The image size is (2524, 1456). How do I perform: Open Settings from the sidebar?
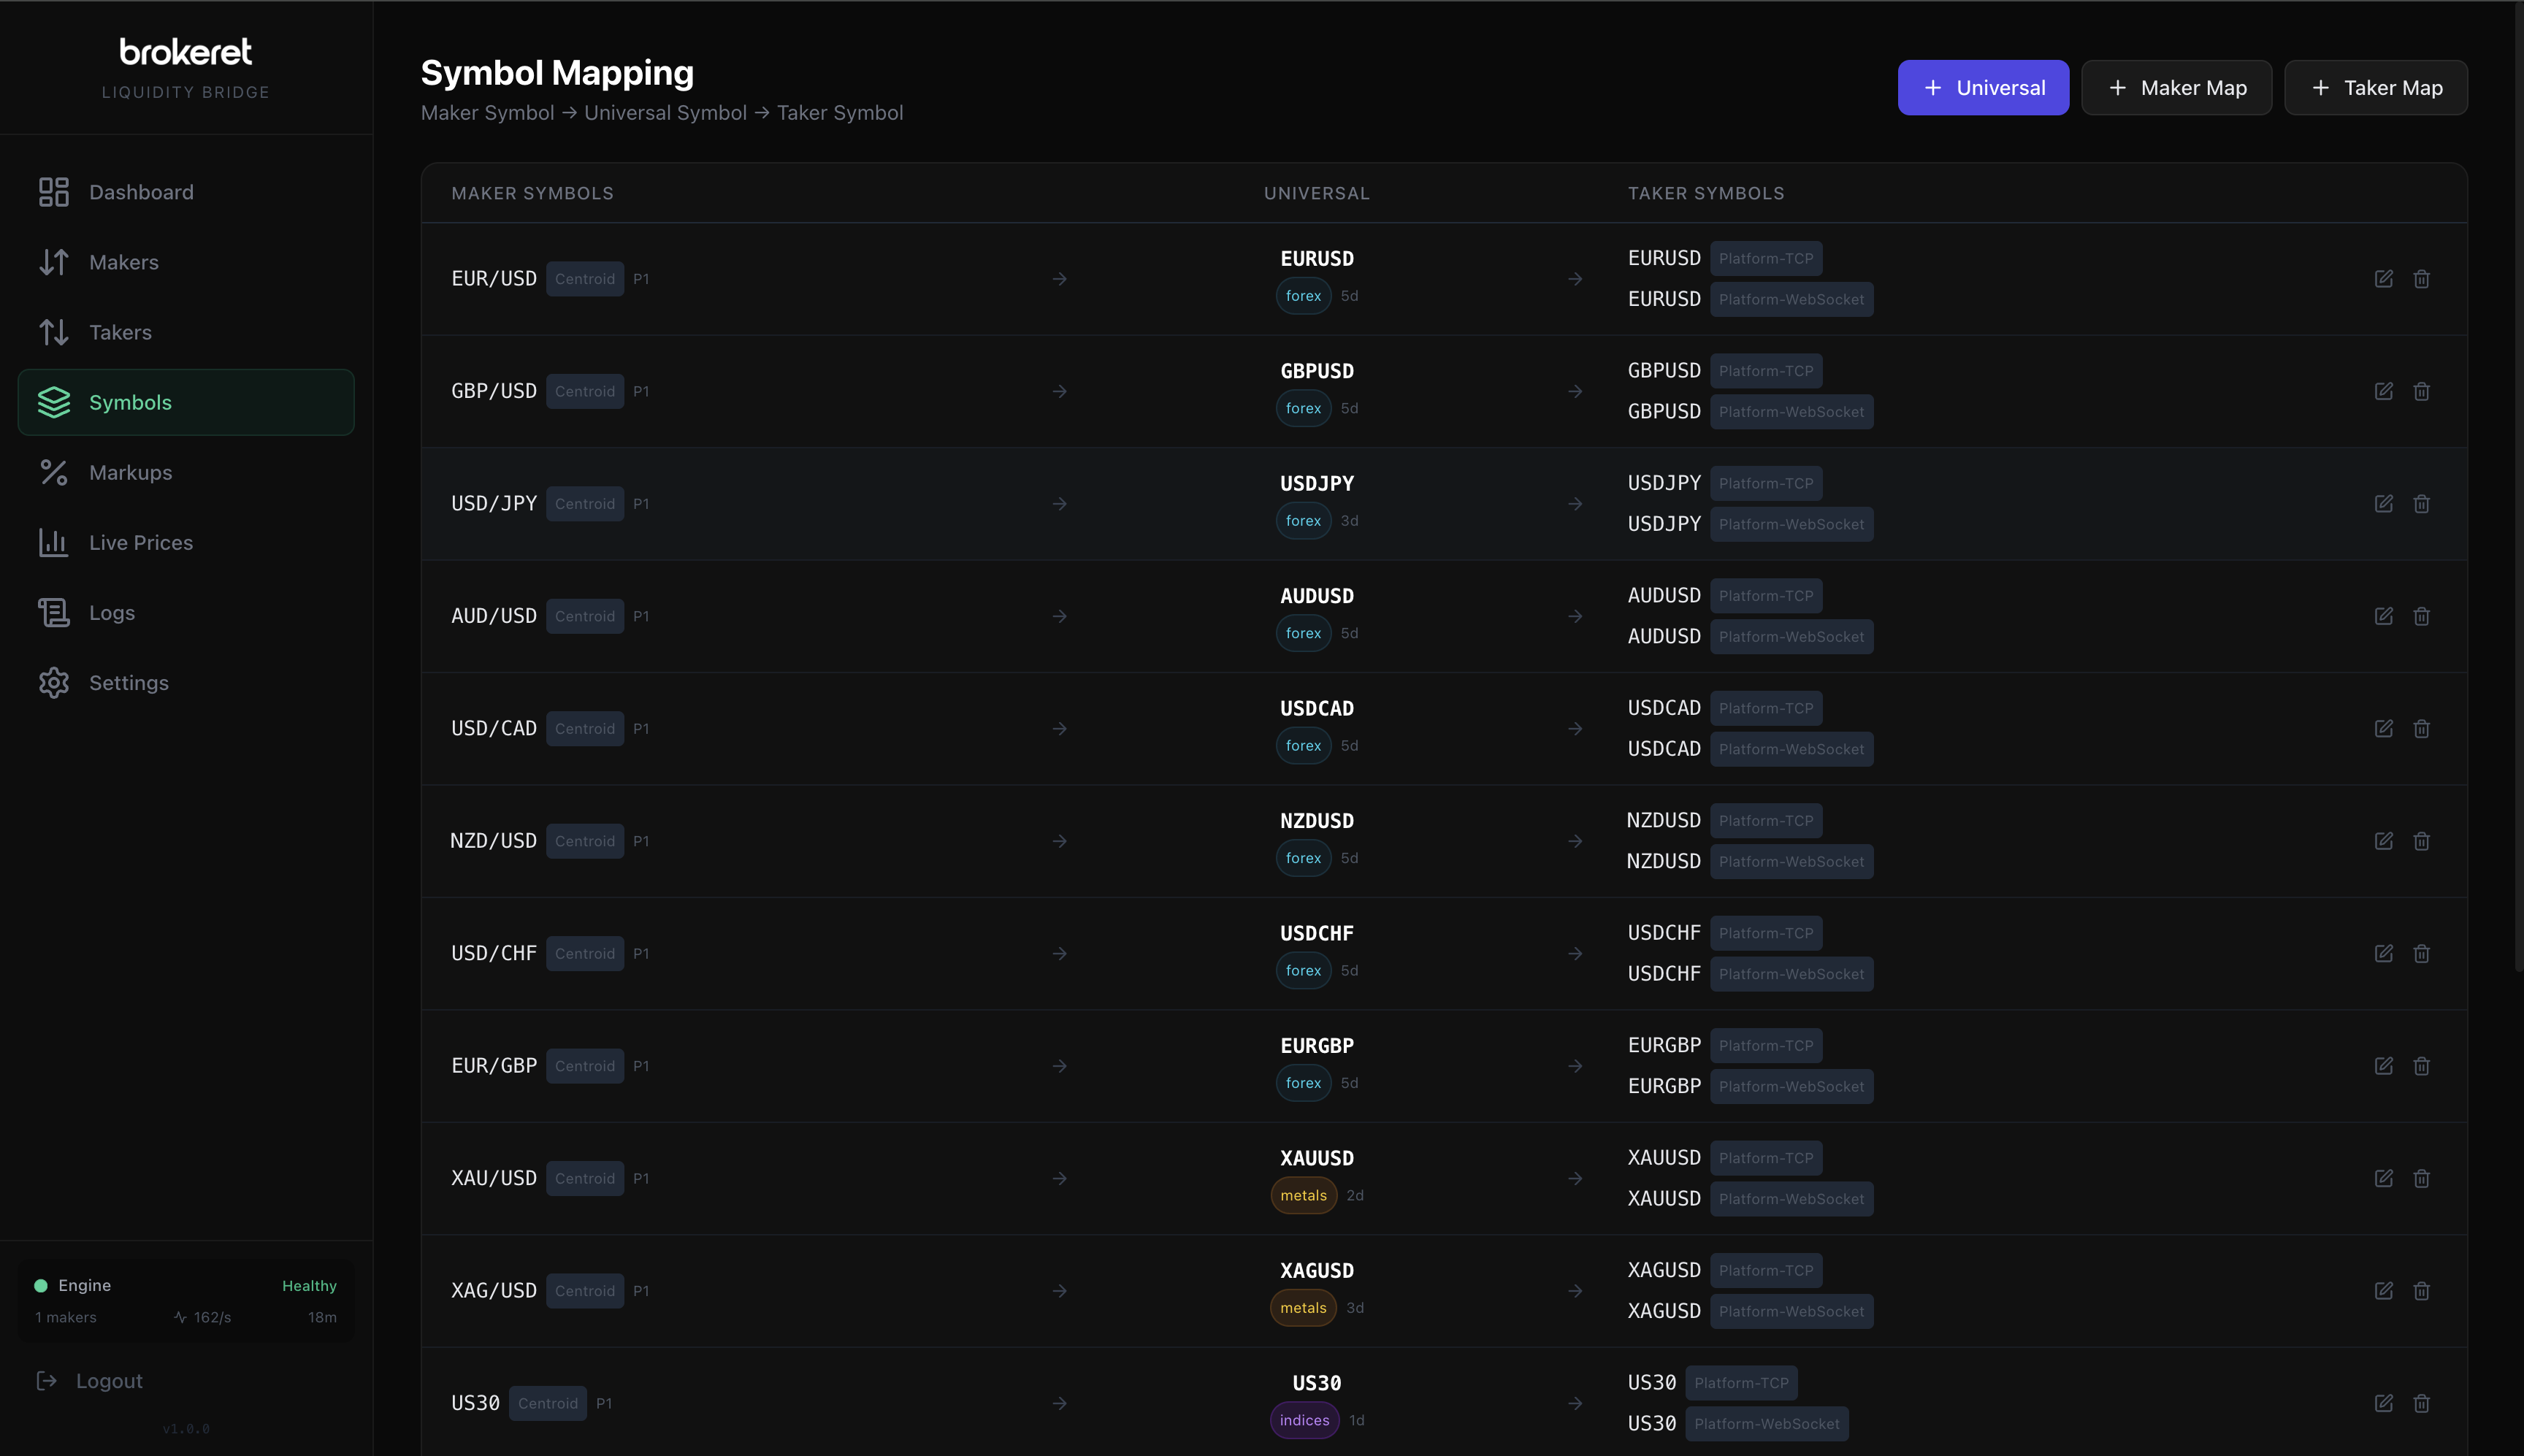tap(129, 682)
